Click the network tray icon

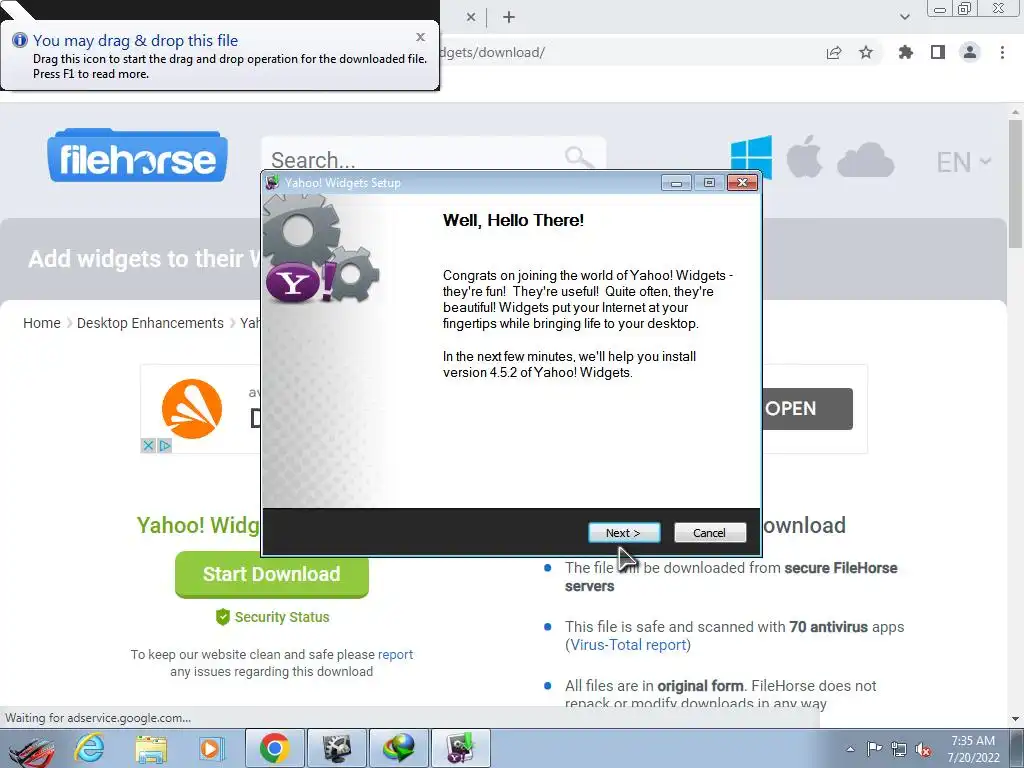tap(899, 749)
